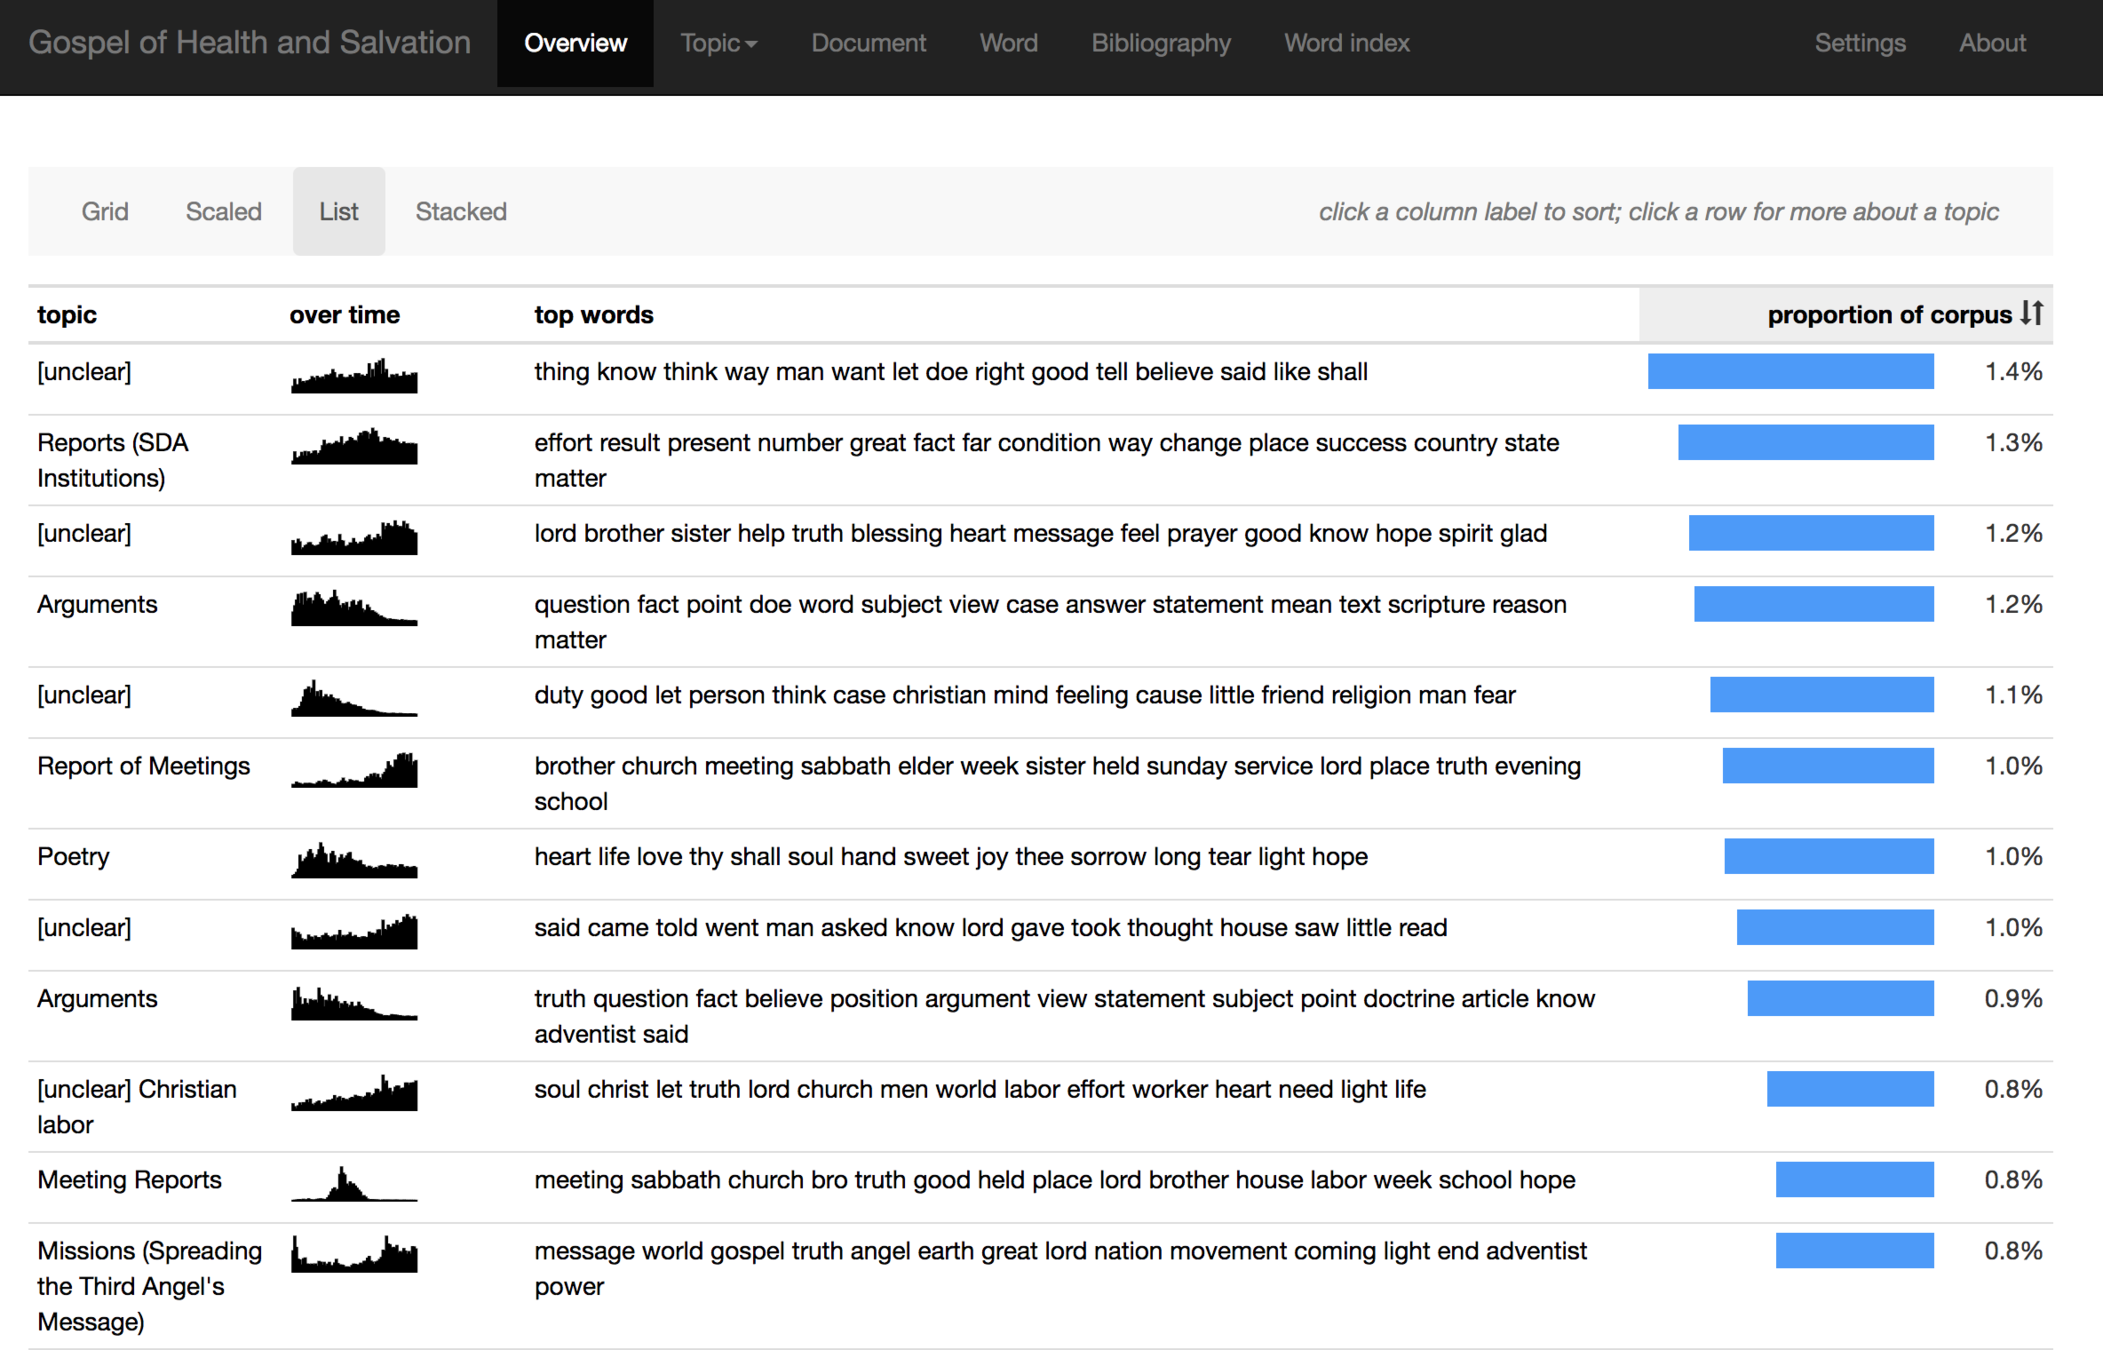The width and height of the screenshot is (2103, 1350).
Task: Click the over time column header
Action: click(x=344, y=315)
